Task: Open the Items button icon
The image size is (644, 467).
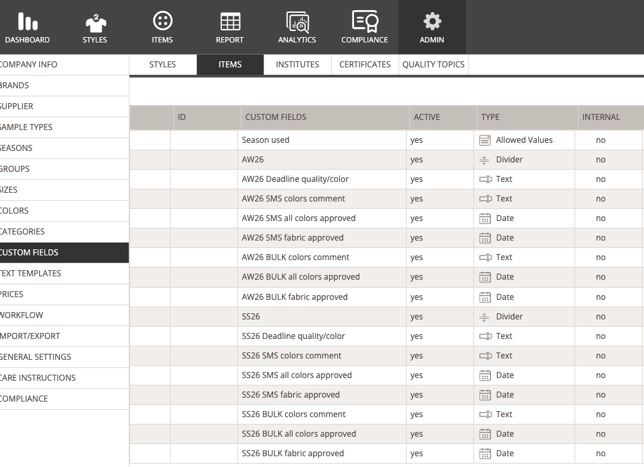Action: [x=163, y=21]
